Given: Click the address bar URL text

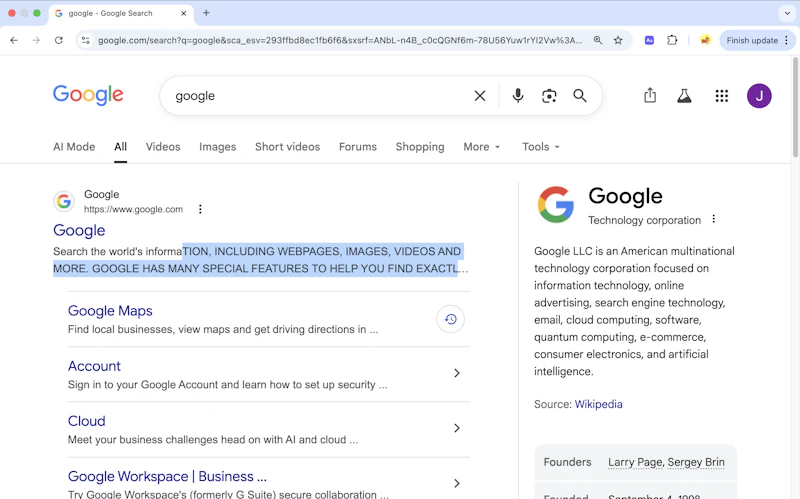Looking at the screenshot, I should (x=340, y=40).
